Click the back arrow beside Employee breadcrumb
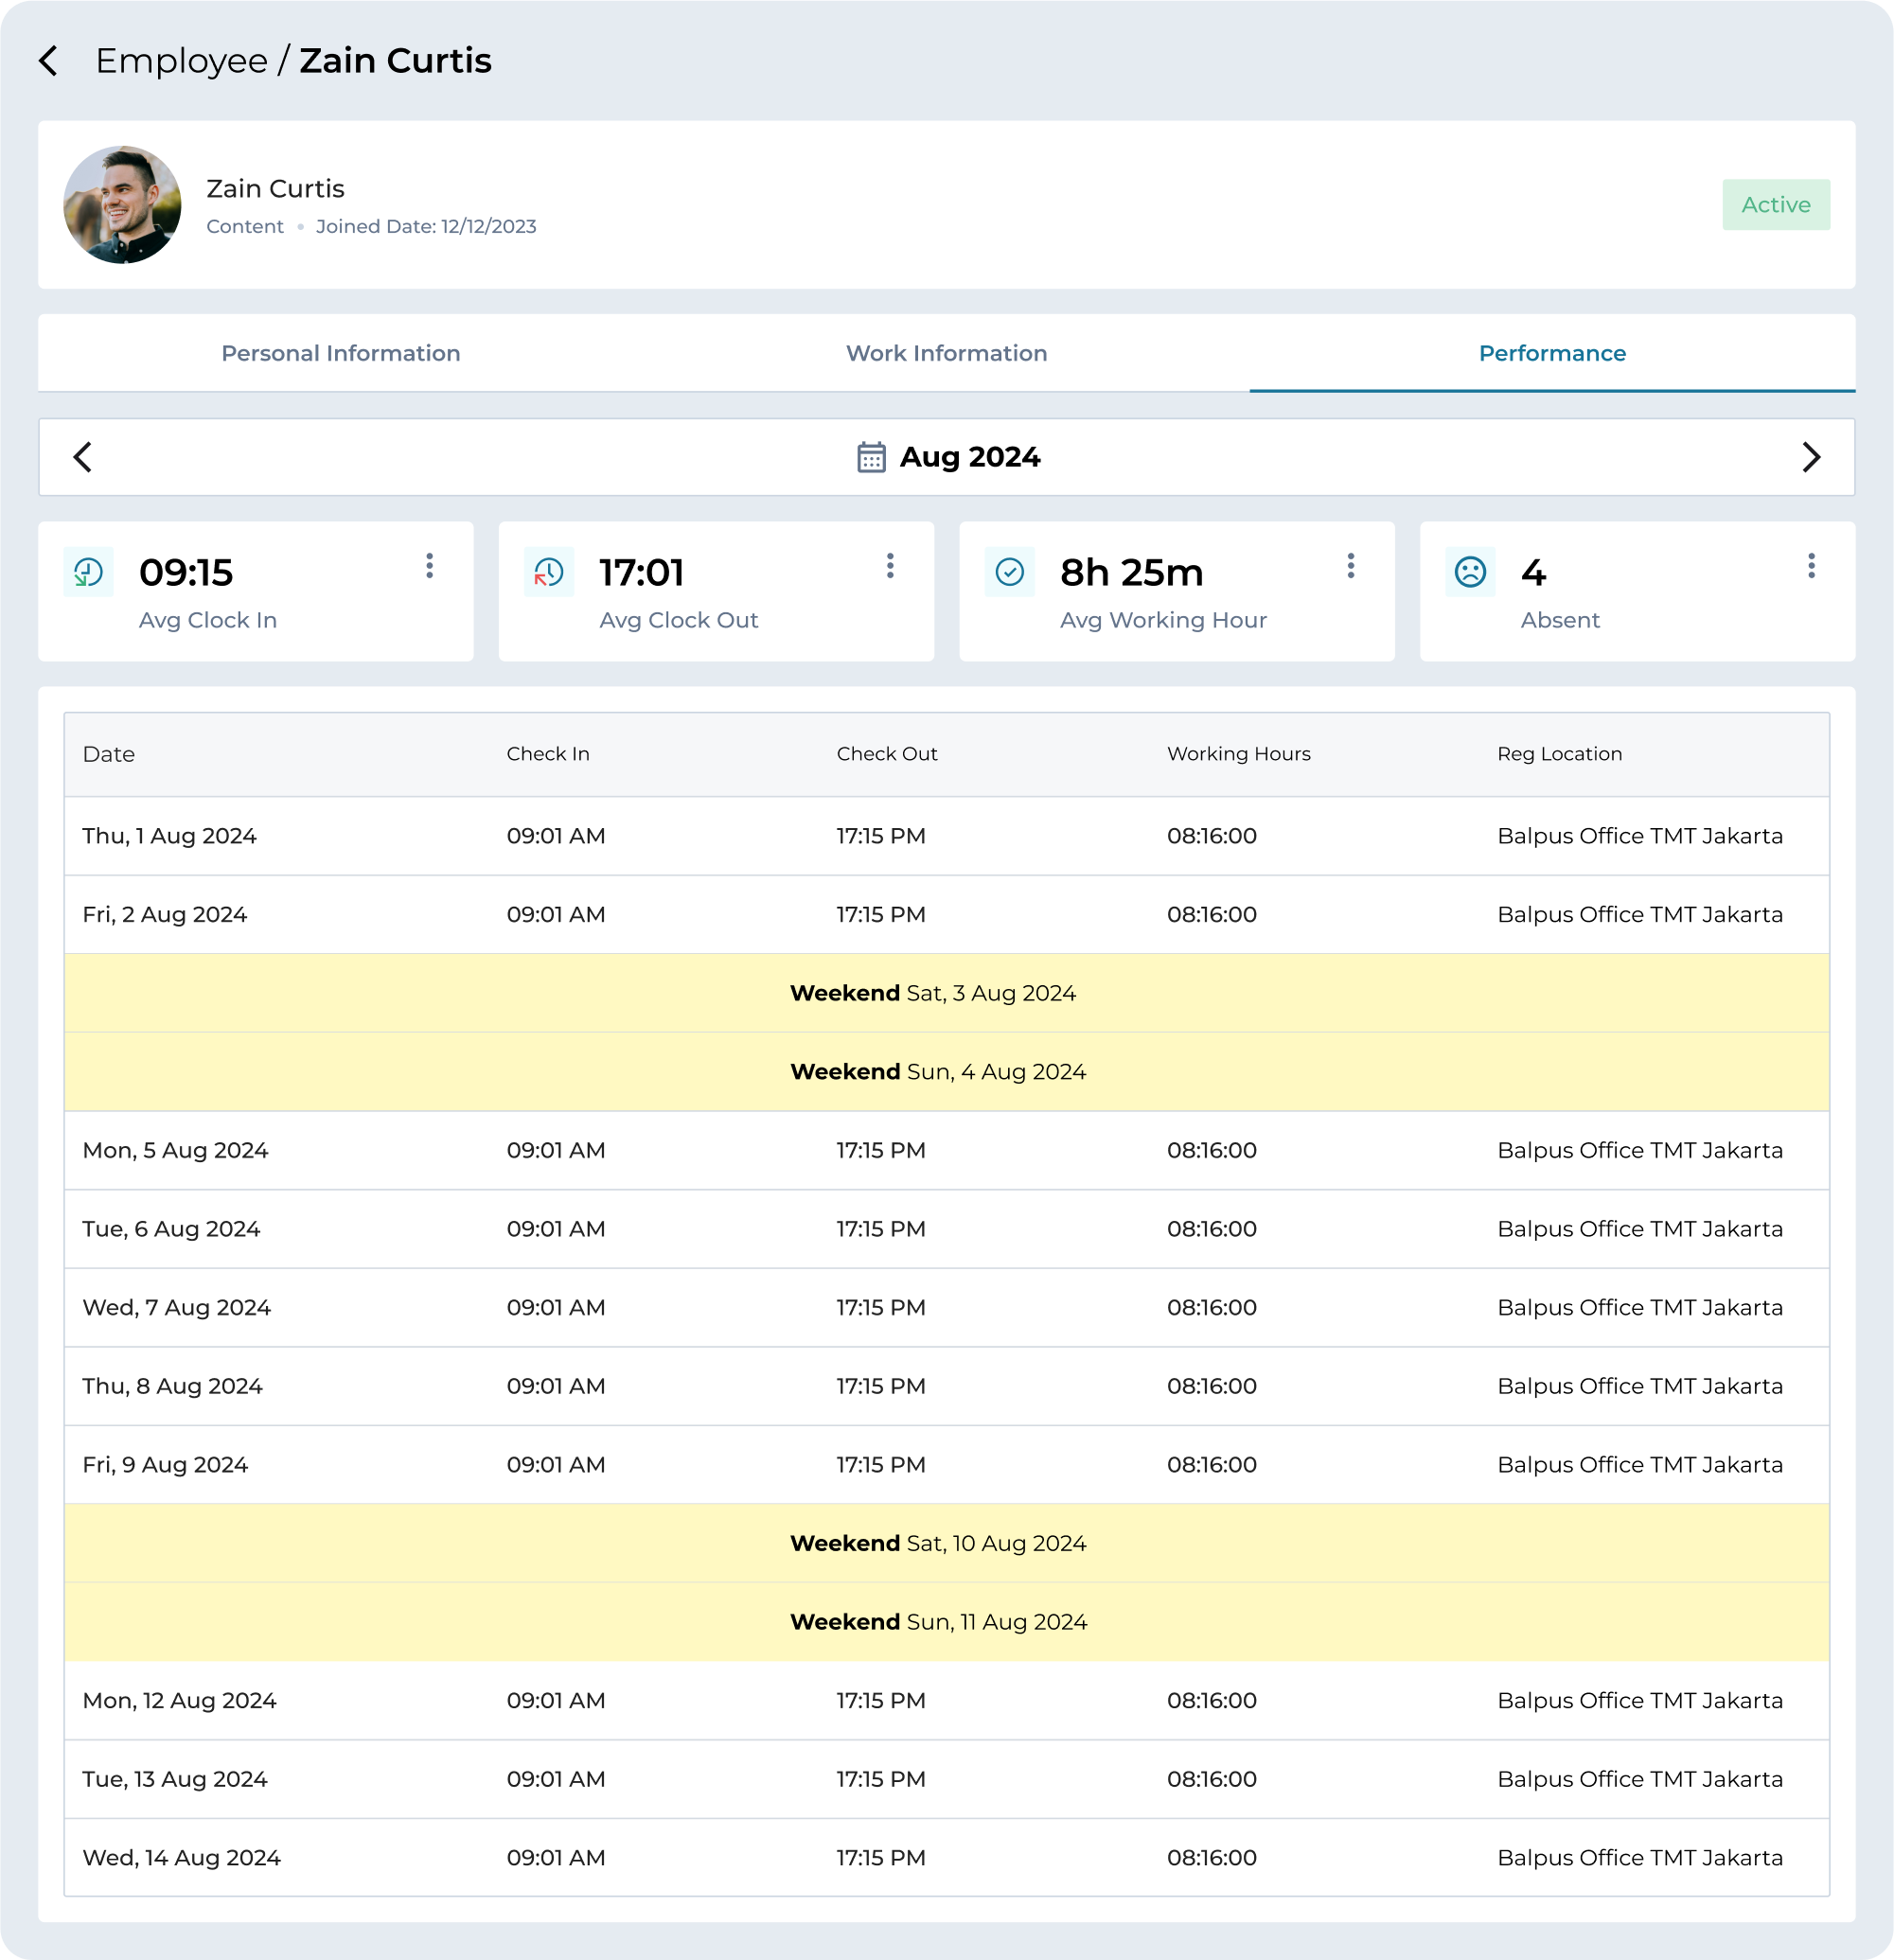The width and height of the screenshot is (1894, 1960). (48, 61)
